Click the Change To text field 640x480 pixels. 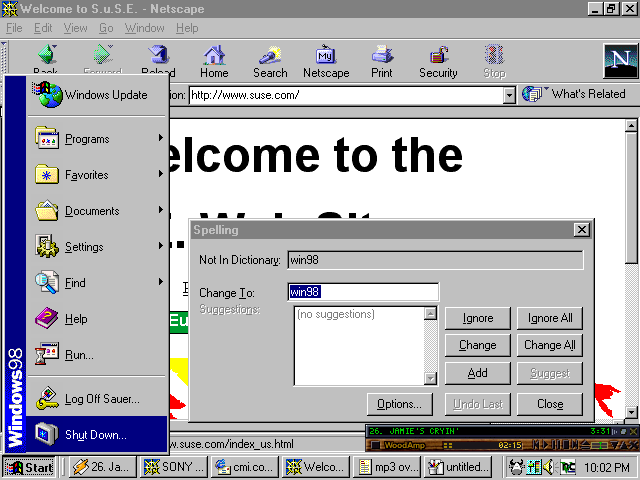363,292
